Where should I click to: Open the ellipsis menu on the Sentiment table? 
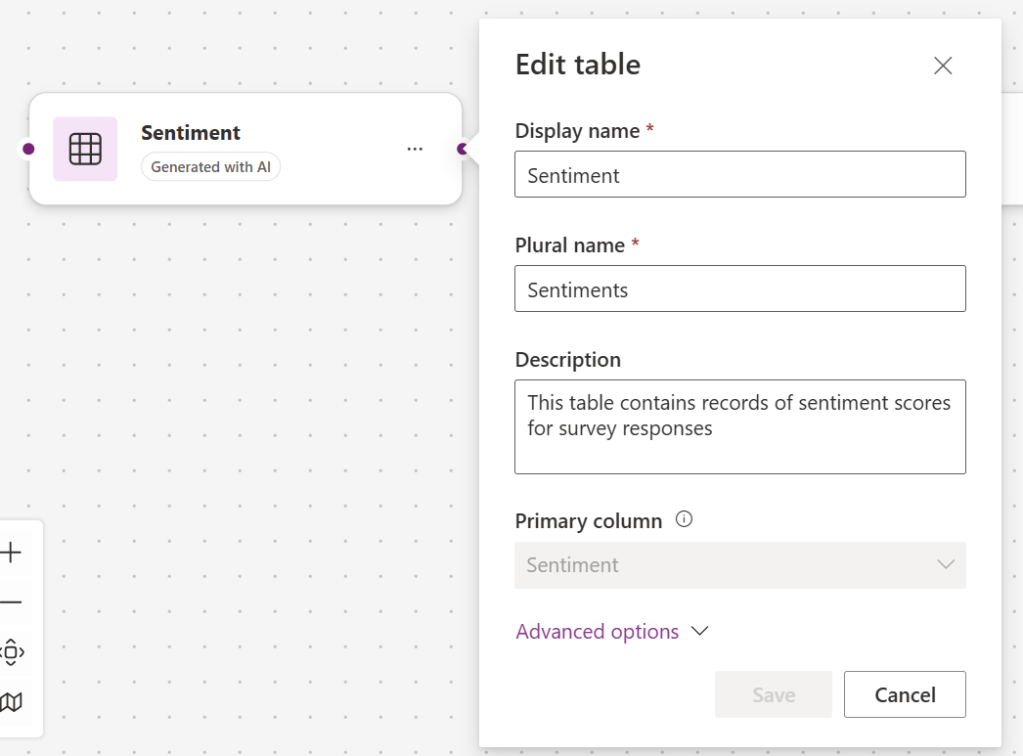pos(414,148)
